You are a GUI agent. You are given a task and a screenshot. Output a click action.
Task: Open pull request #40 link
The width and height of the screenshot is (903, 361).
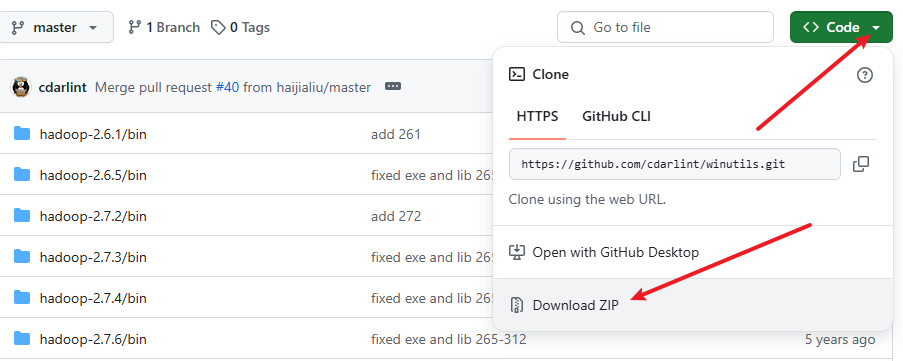[x=227, y=88]
